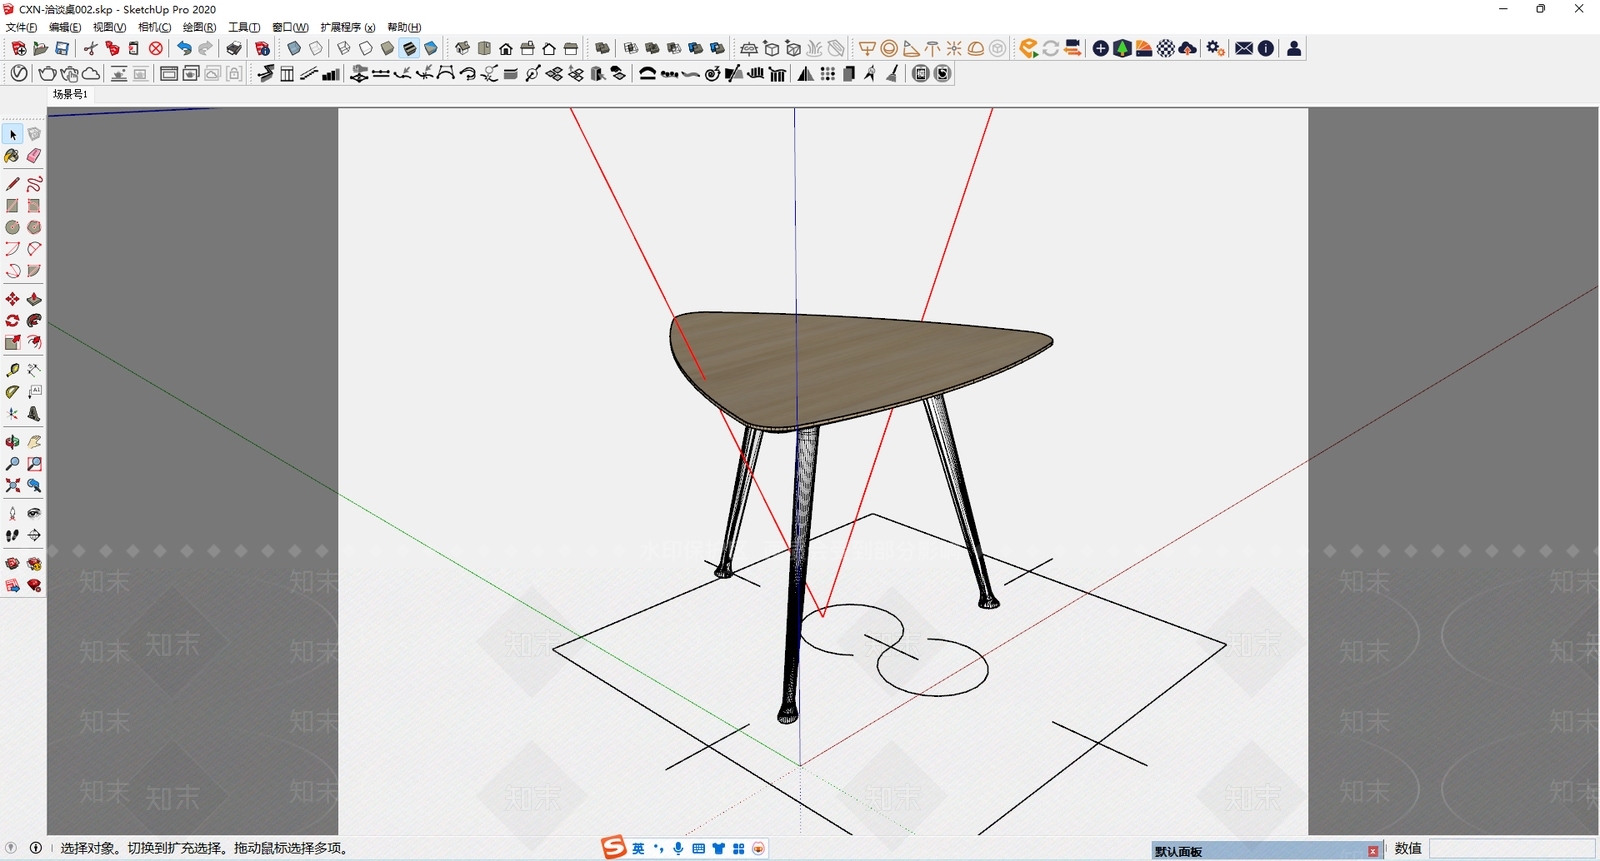This screenshot has width=1600, height=861.
Task: Save the model with floppy icon
Action: point(62,48)
